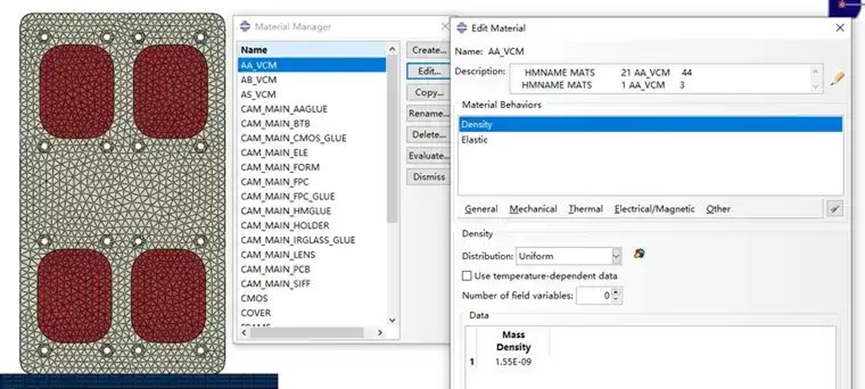
Task: Select Density in Material Behaviors list
Action: point(650,124)
